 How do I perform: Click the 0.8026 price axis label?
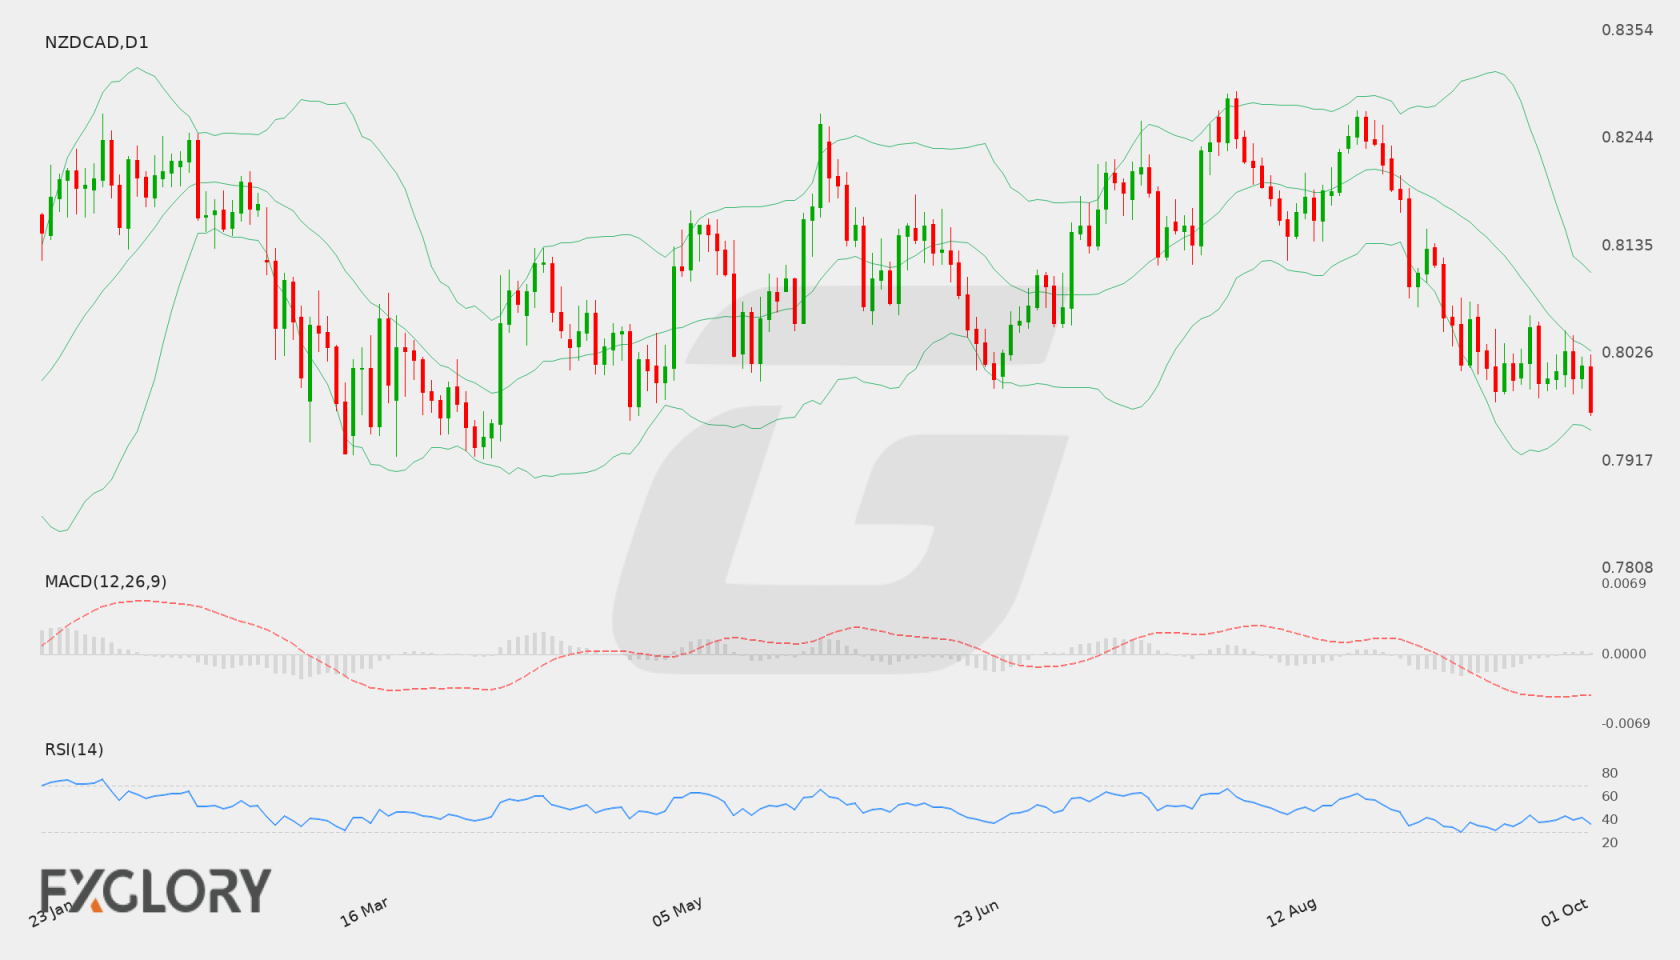click(x=1627, y=352)
